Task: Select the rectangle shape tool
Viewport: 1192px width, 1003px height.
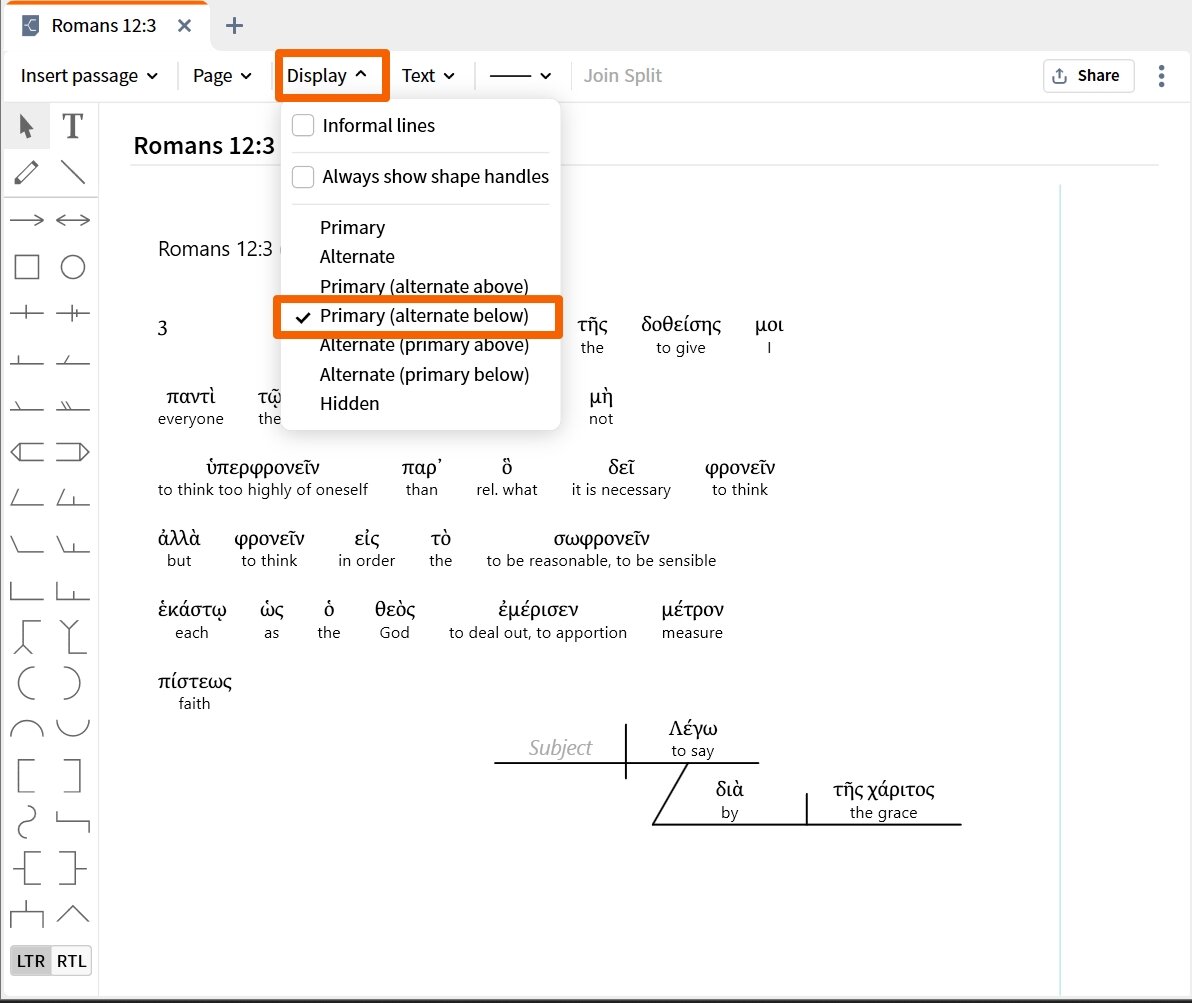Action: [x=27, y=267]
